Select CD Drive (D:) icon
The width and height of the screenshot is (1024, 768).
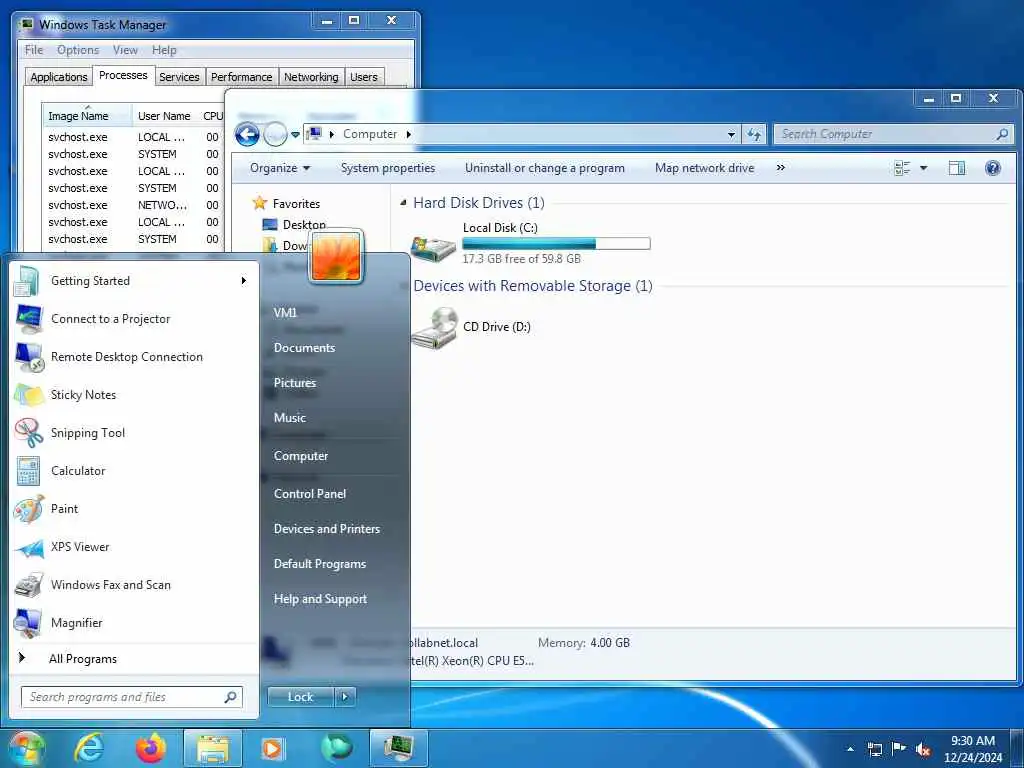point(434,328)
